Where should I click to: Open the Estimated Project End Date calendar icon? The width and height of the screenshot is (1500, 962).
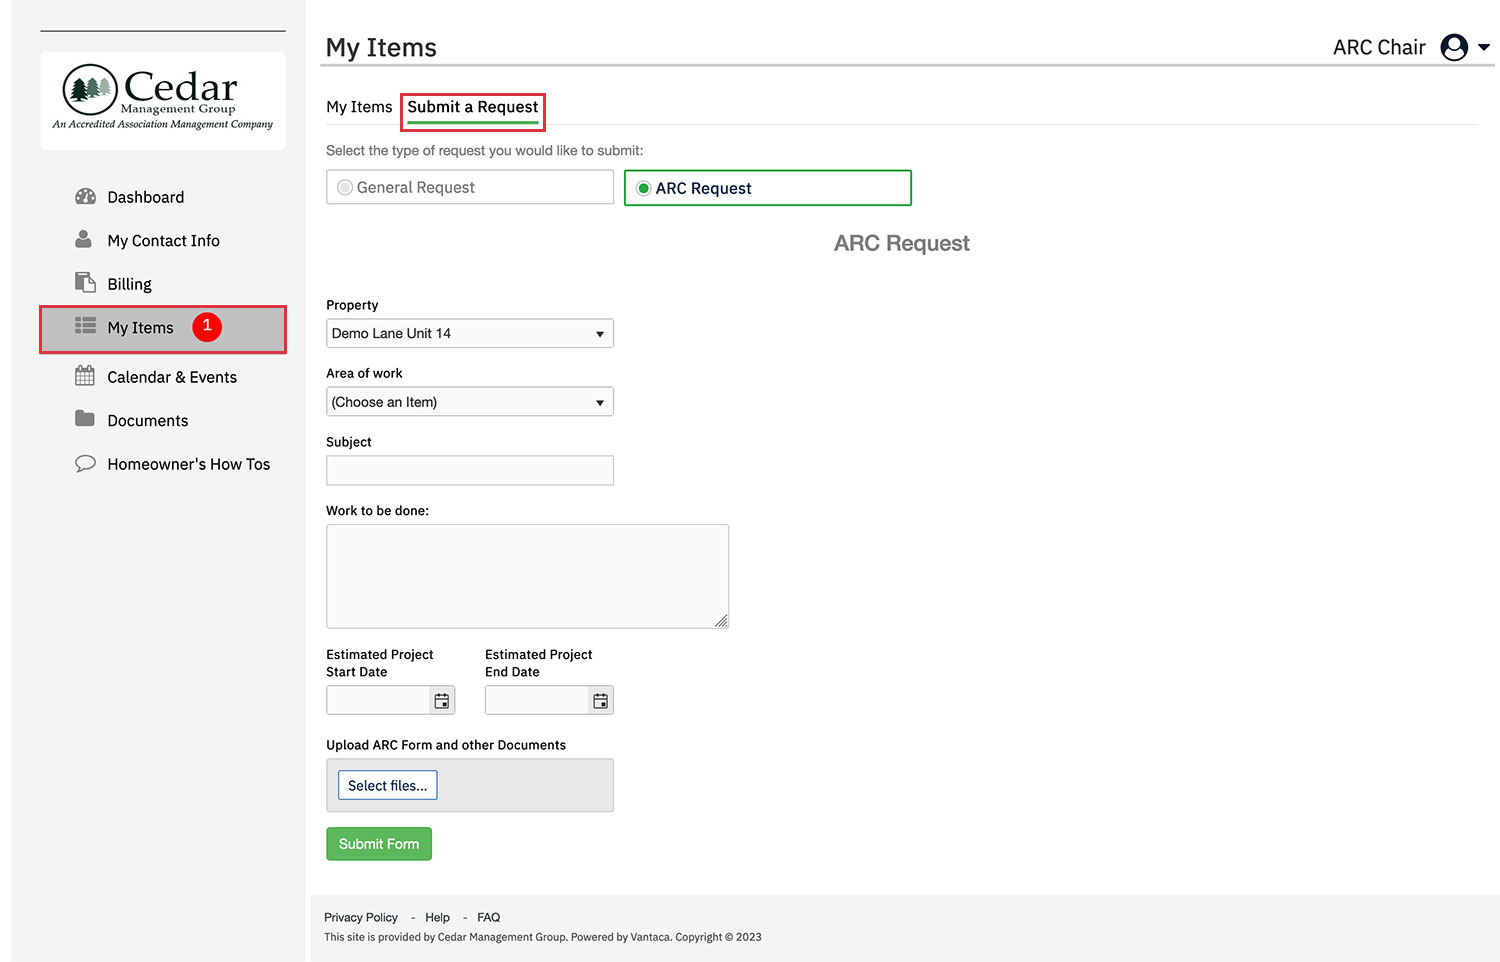(600, 700)
